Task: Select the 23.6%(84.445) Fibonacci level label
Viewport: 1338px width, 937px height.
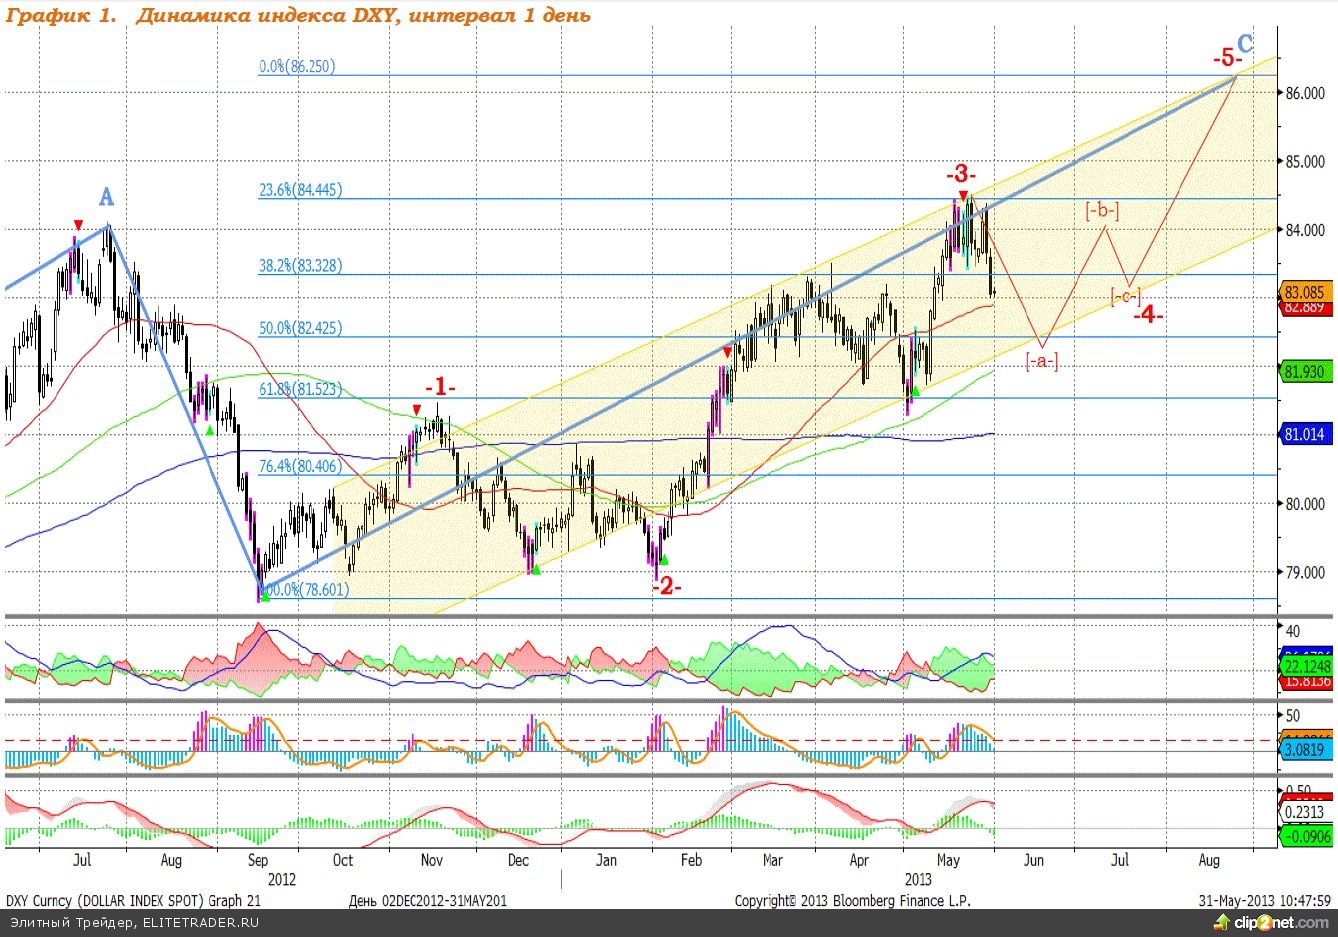Action: point(300,190)
